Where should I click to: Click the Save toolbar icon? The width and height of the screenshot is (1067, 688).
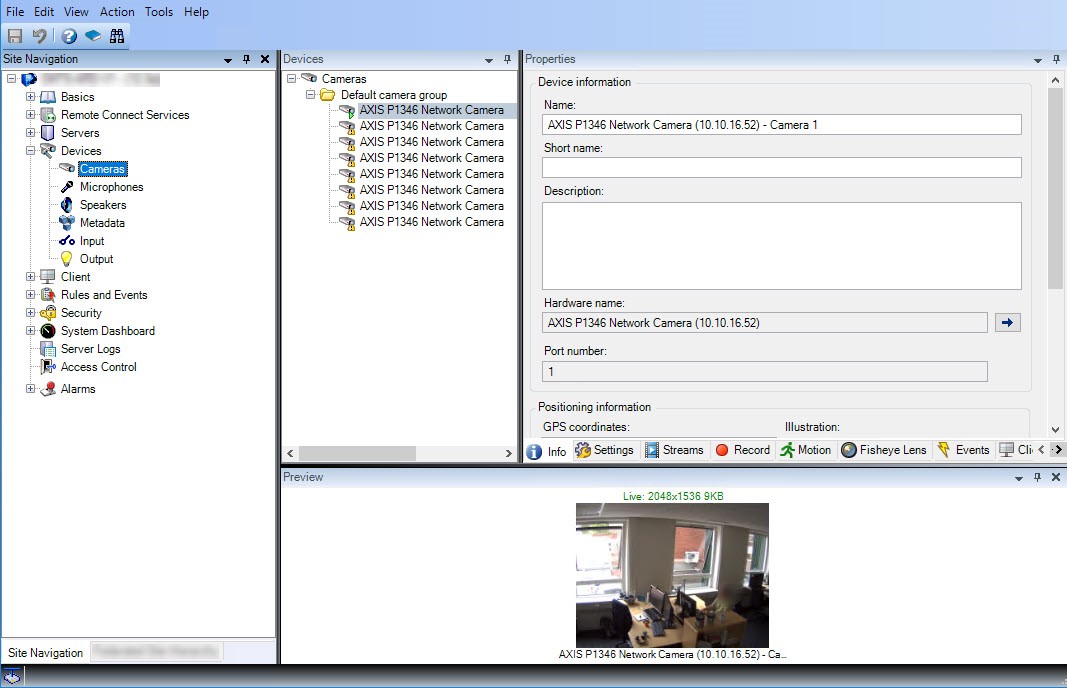(14, 35)
